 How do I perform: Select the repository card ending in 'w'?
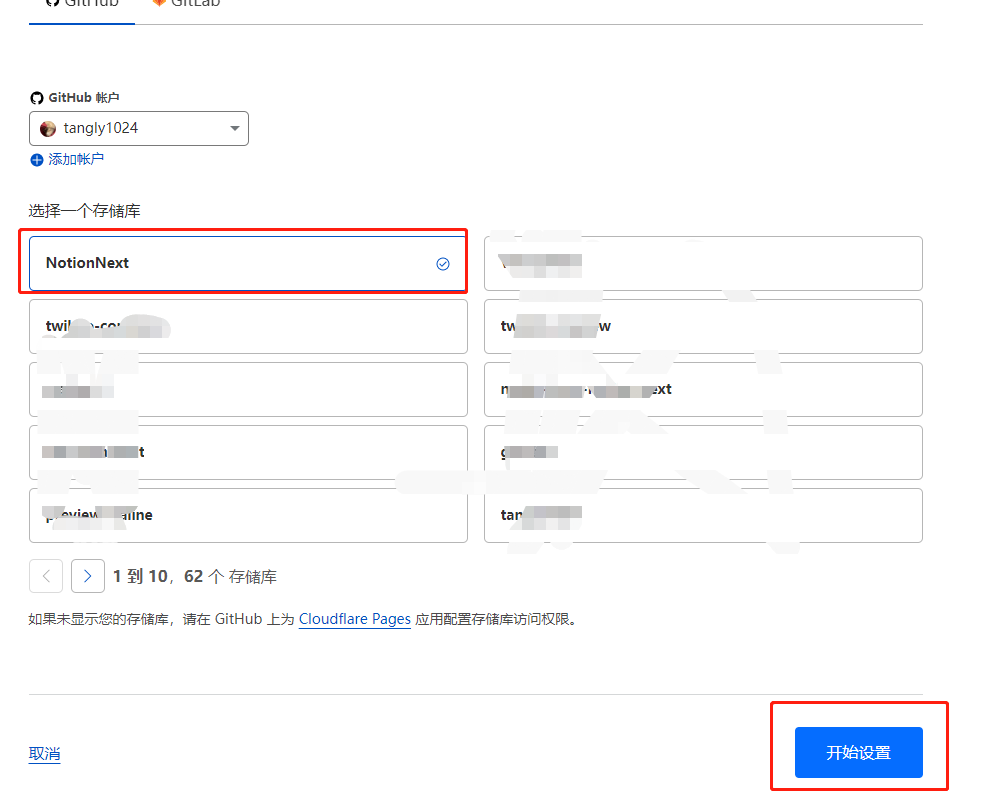[x=703, y=326]
